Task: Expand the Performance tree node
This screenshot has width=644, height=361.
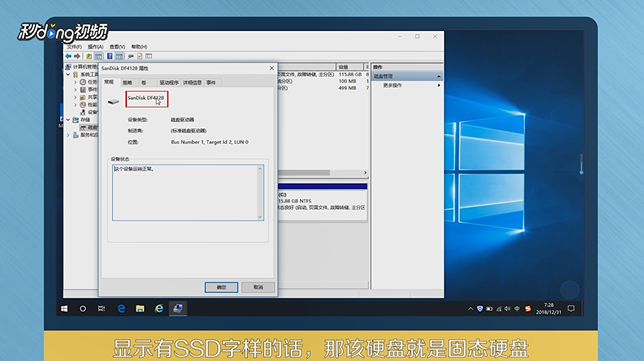Action: point(76,105)
